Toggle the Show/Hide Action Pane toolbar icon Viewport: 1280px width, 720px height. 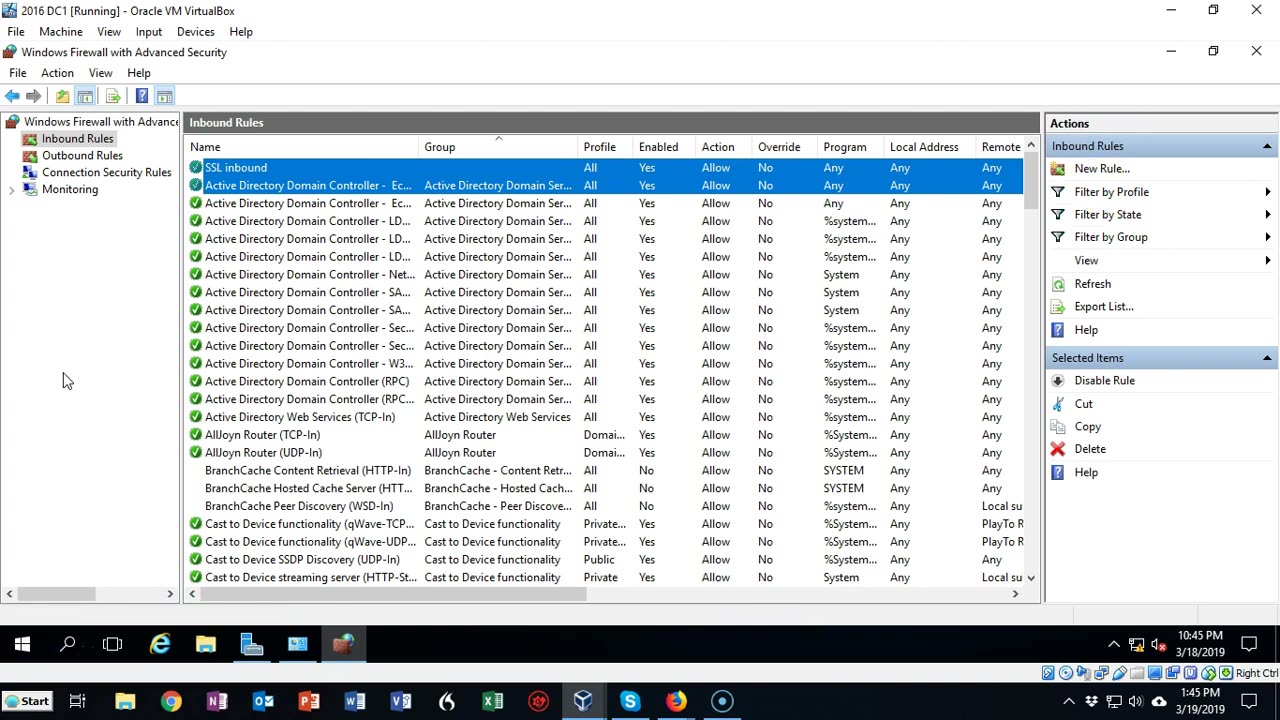click(x=164, y=96)
